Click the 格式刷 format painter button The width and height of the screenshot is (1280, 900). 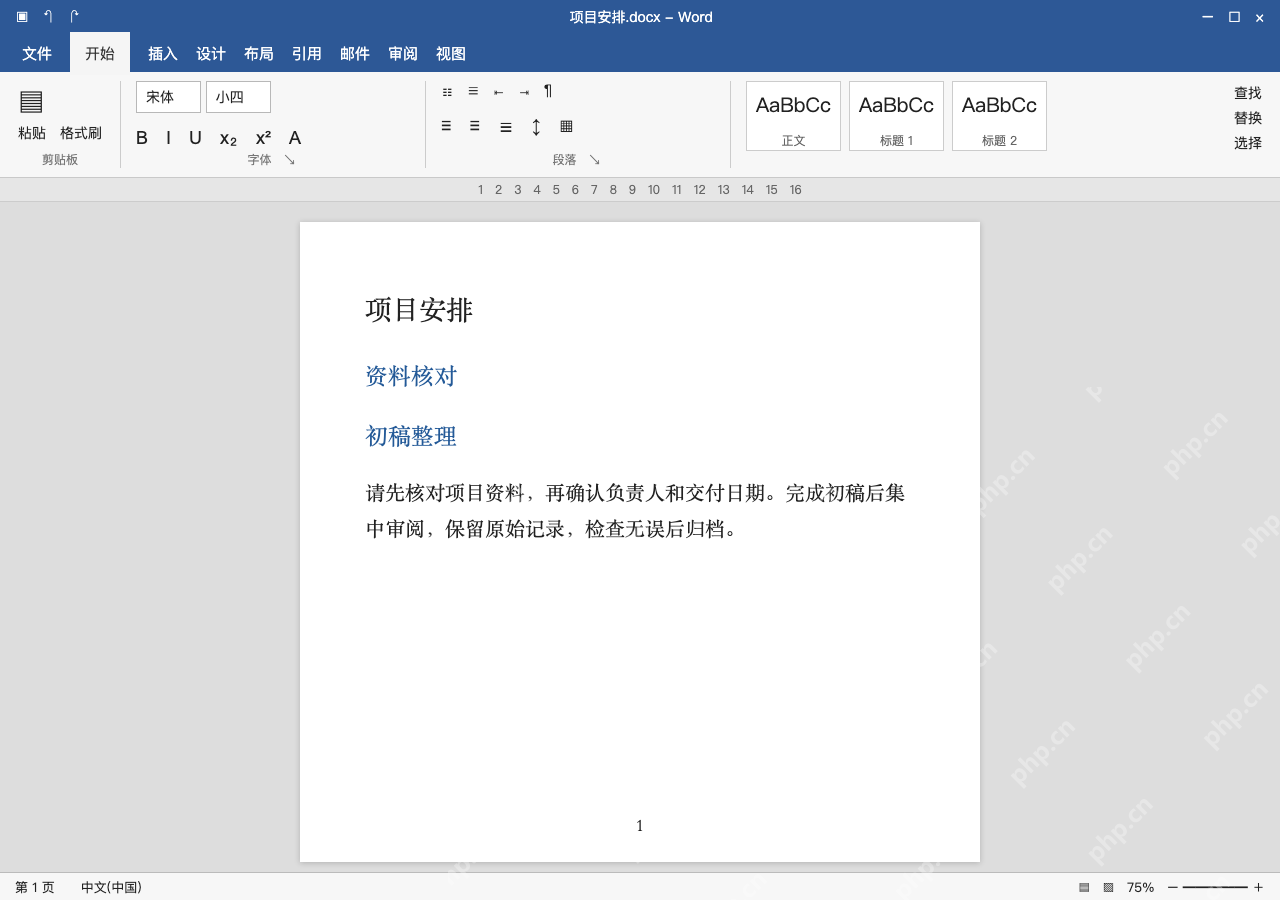click(81, 133)
